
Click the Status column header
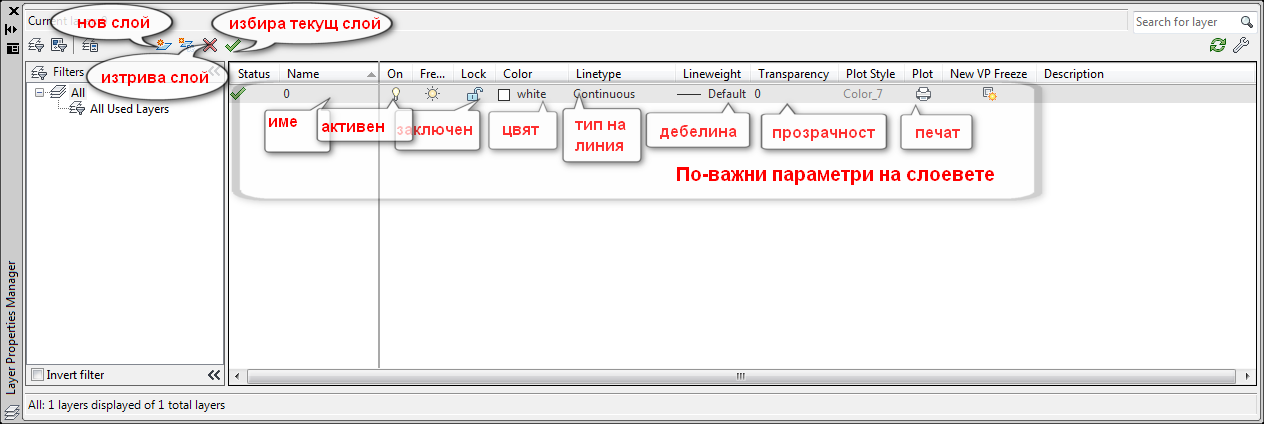coord(256,73)
